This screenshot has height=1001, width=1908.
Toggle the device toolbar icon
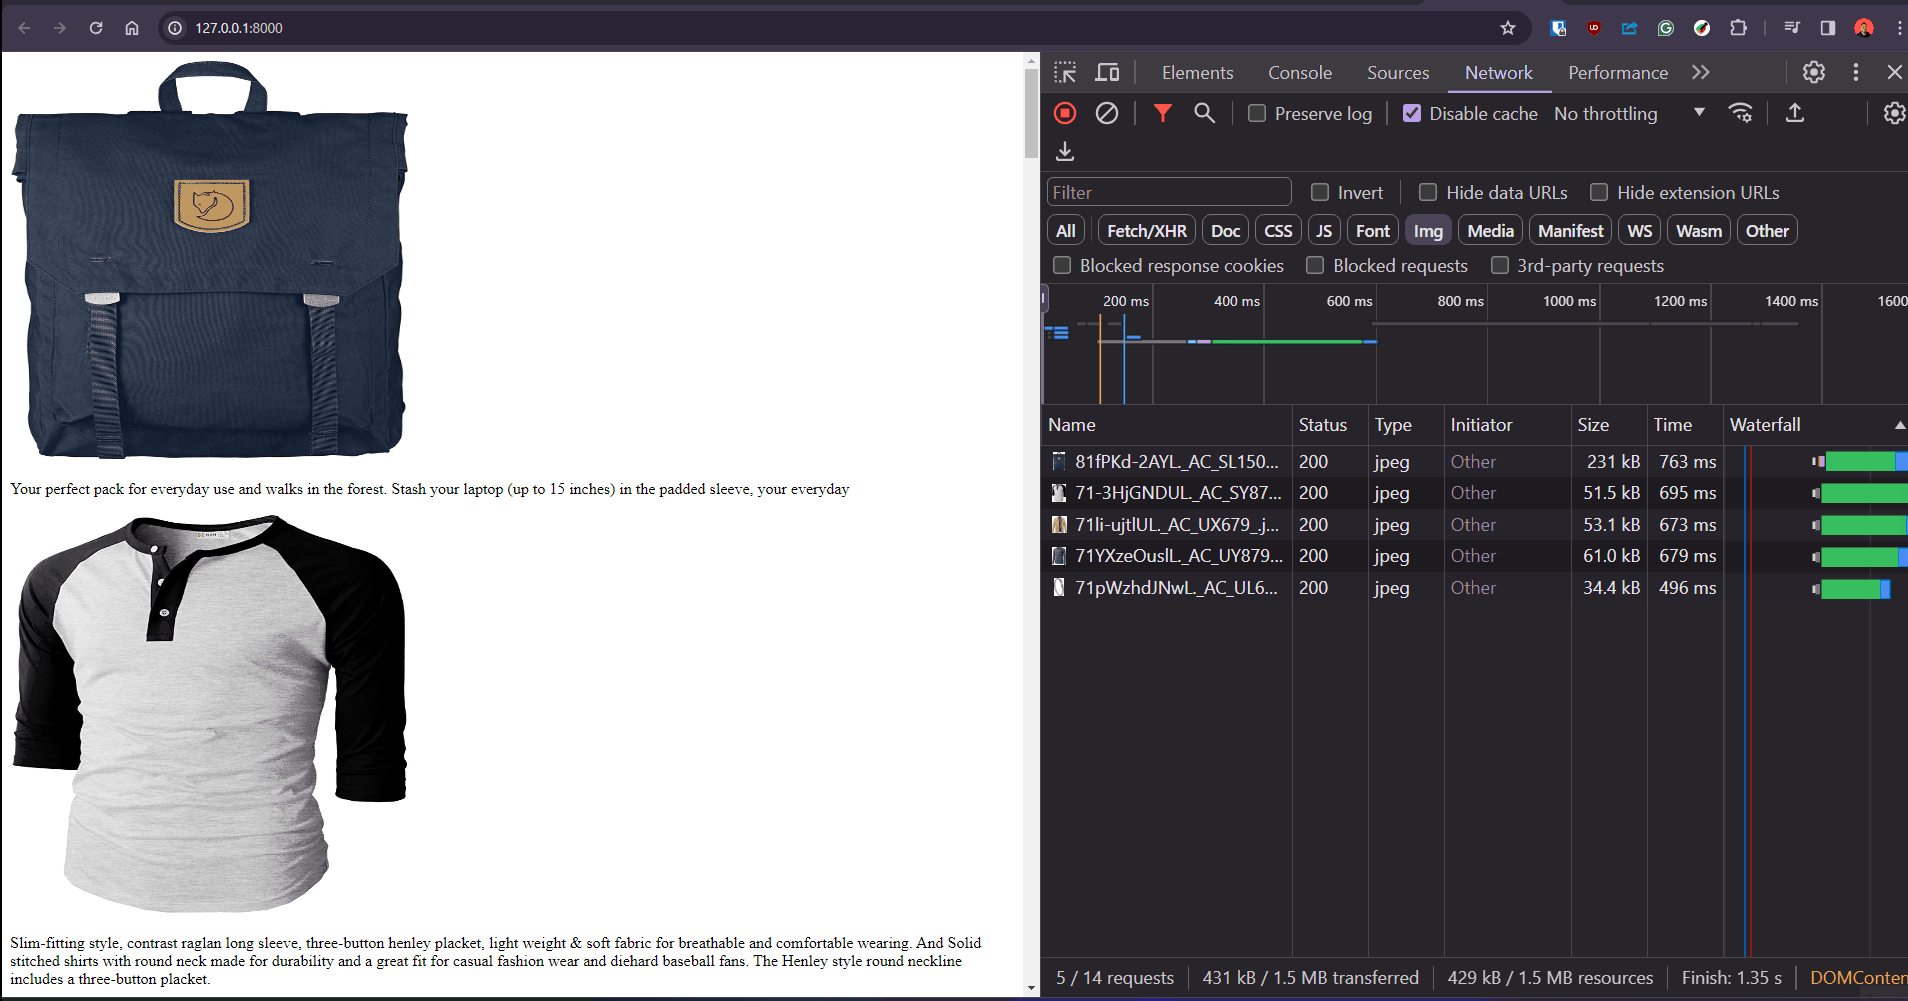(x=1107, y=73)
